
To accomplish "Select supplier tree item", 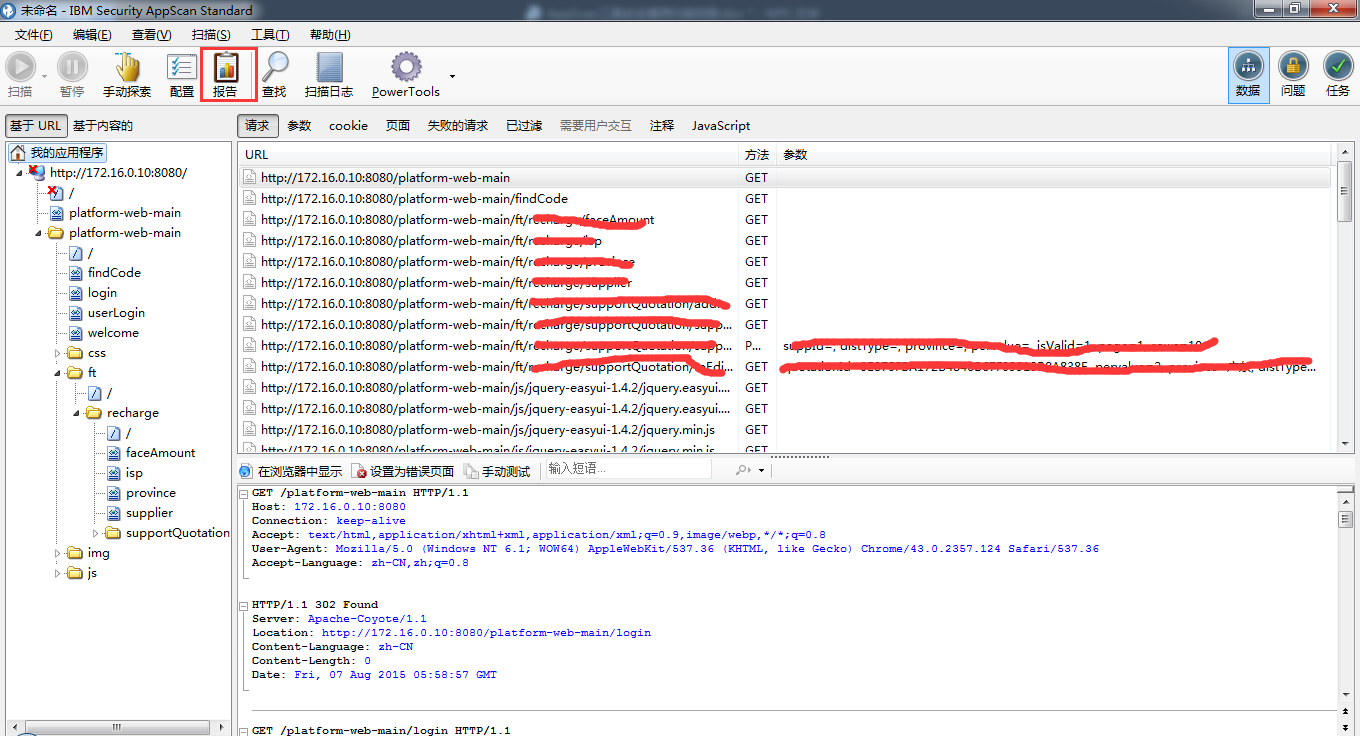I will (149, 513).
